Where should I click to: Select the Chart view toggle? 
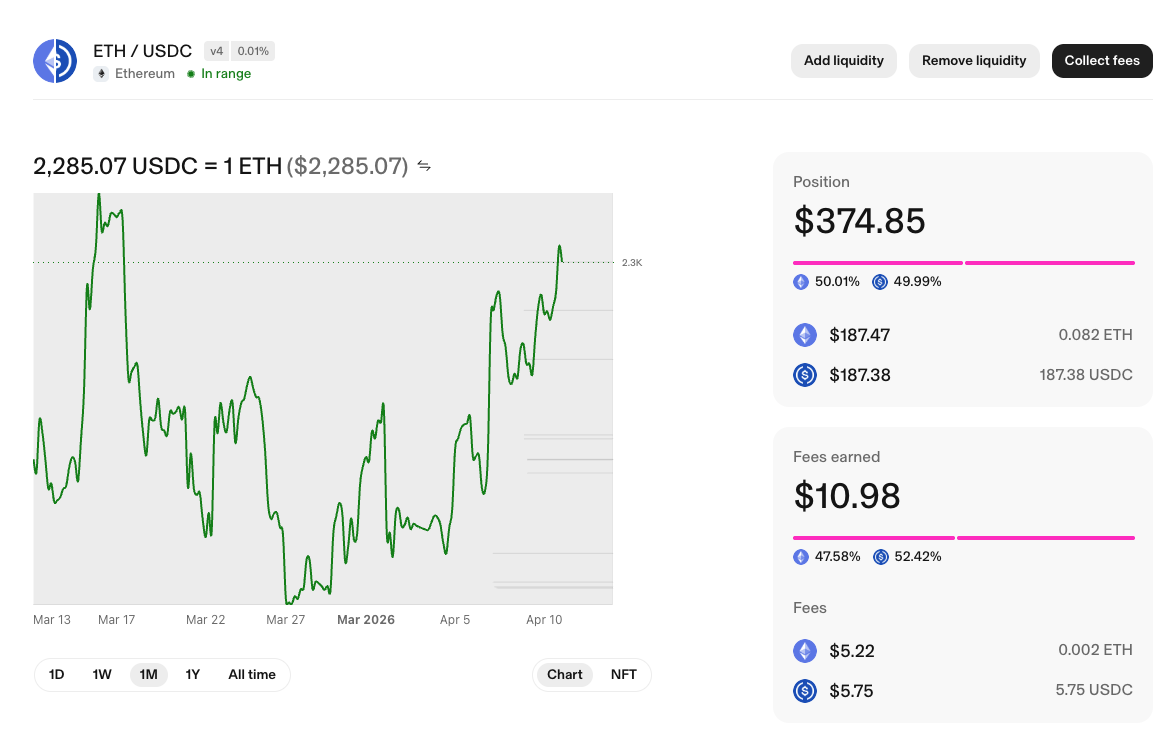[564, 675]
